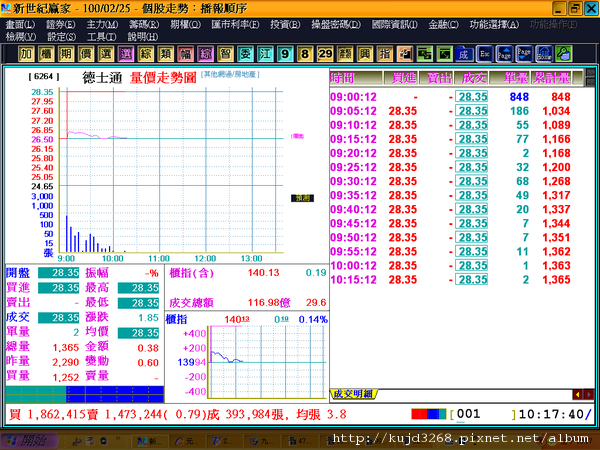Open the 國際資訊(I) menu
Viewport: 600px width, 450px height.
point(395,25)
